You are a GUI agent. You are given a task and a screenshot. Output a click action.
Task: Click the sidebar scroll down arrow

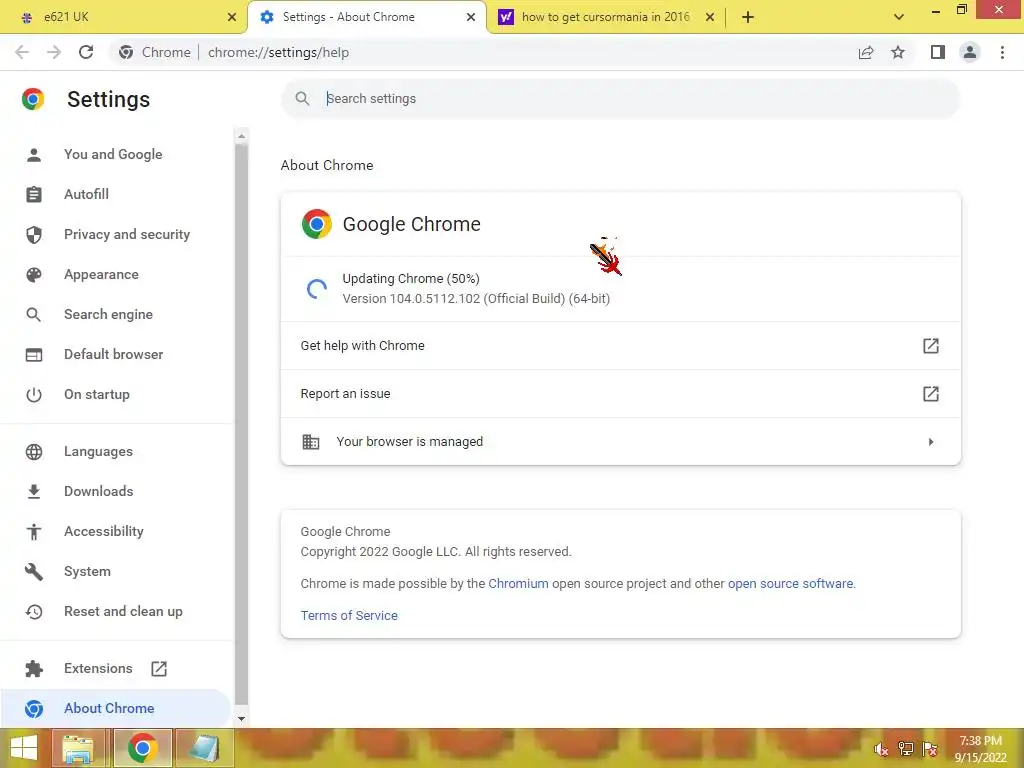pyautogui.click(x=241, y=718)
